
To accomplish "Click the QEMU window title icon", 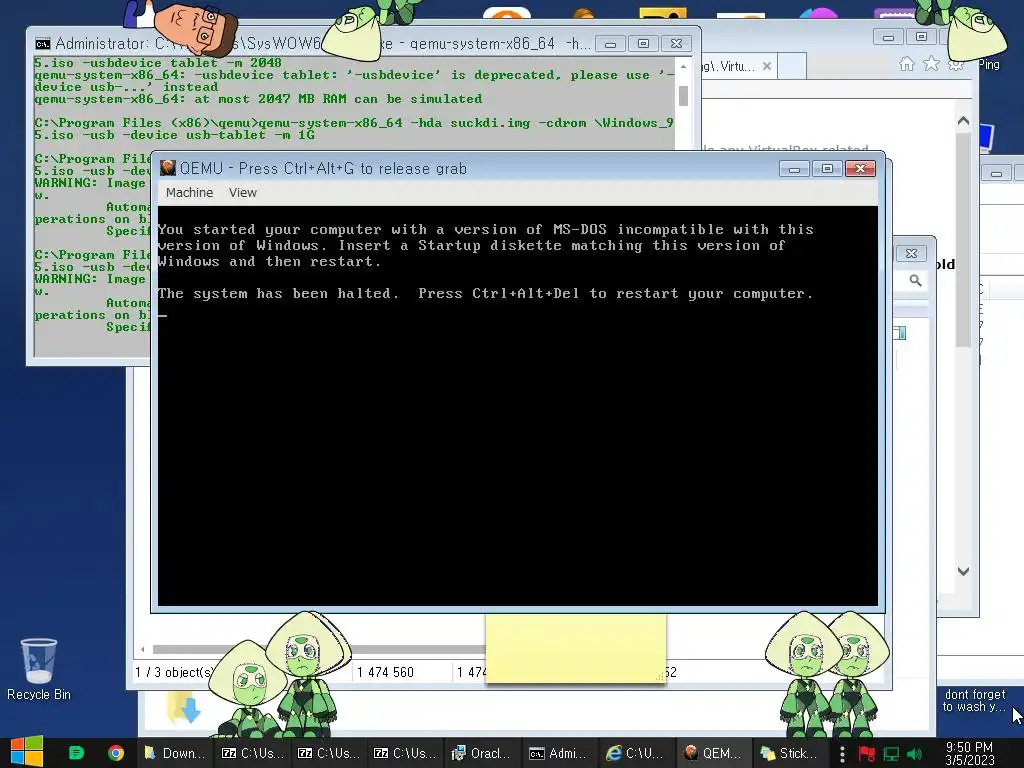I will point(168,168).
